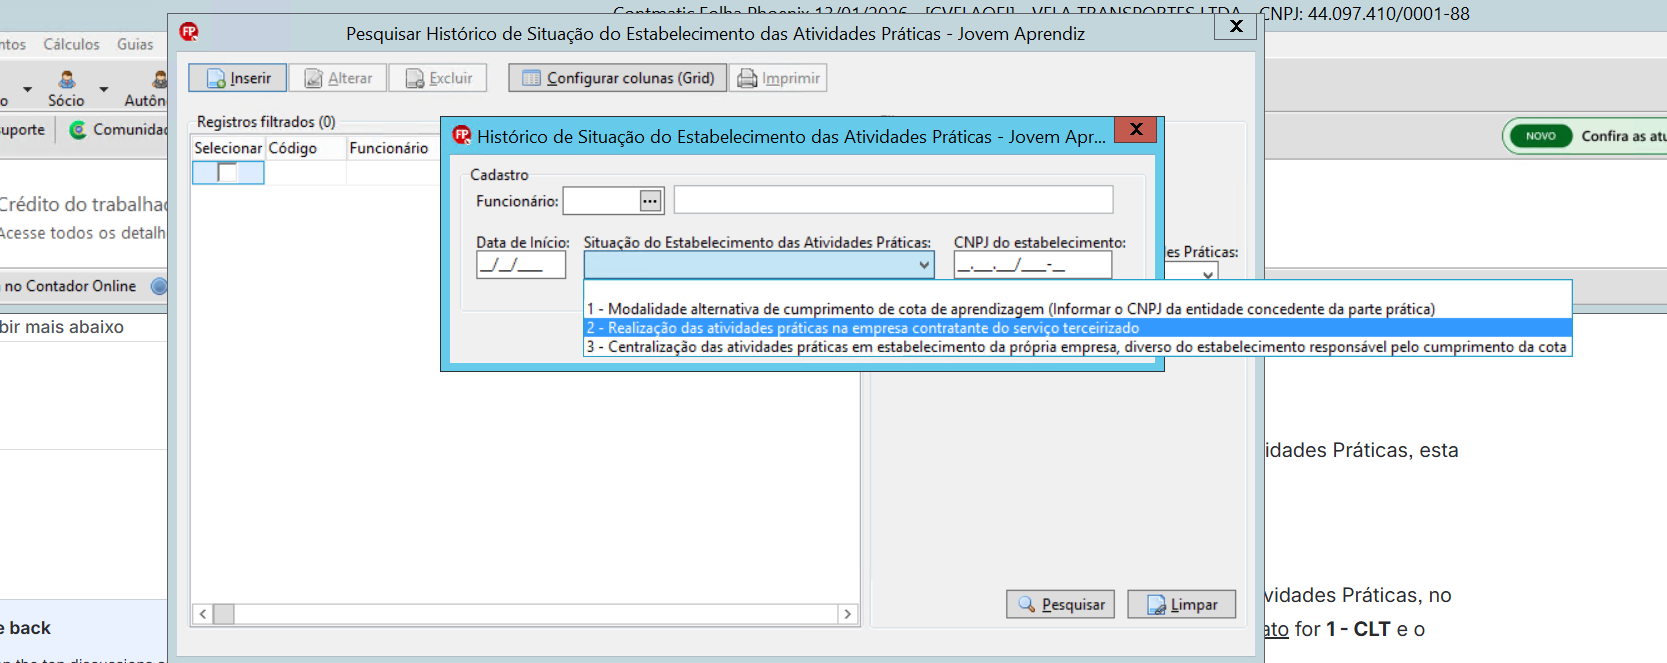This screenshot has width=1667, height=663.
Task: Select option 3 - Centralização das atividades práticas
Action: [x=1077, y=347]
